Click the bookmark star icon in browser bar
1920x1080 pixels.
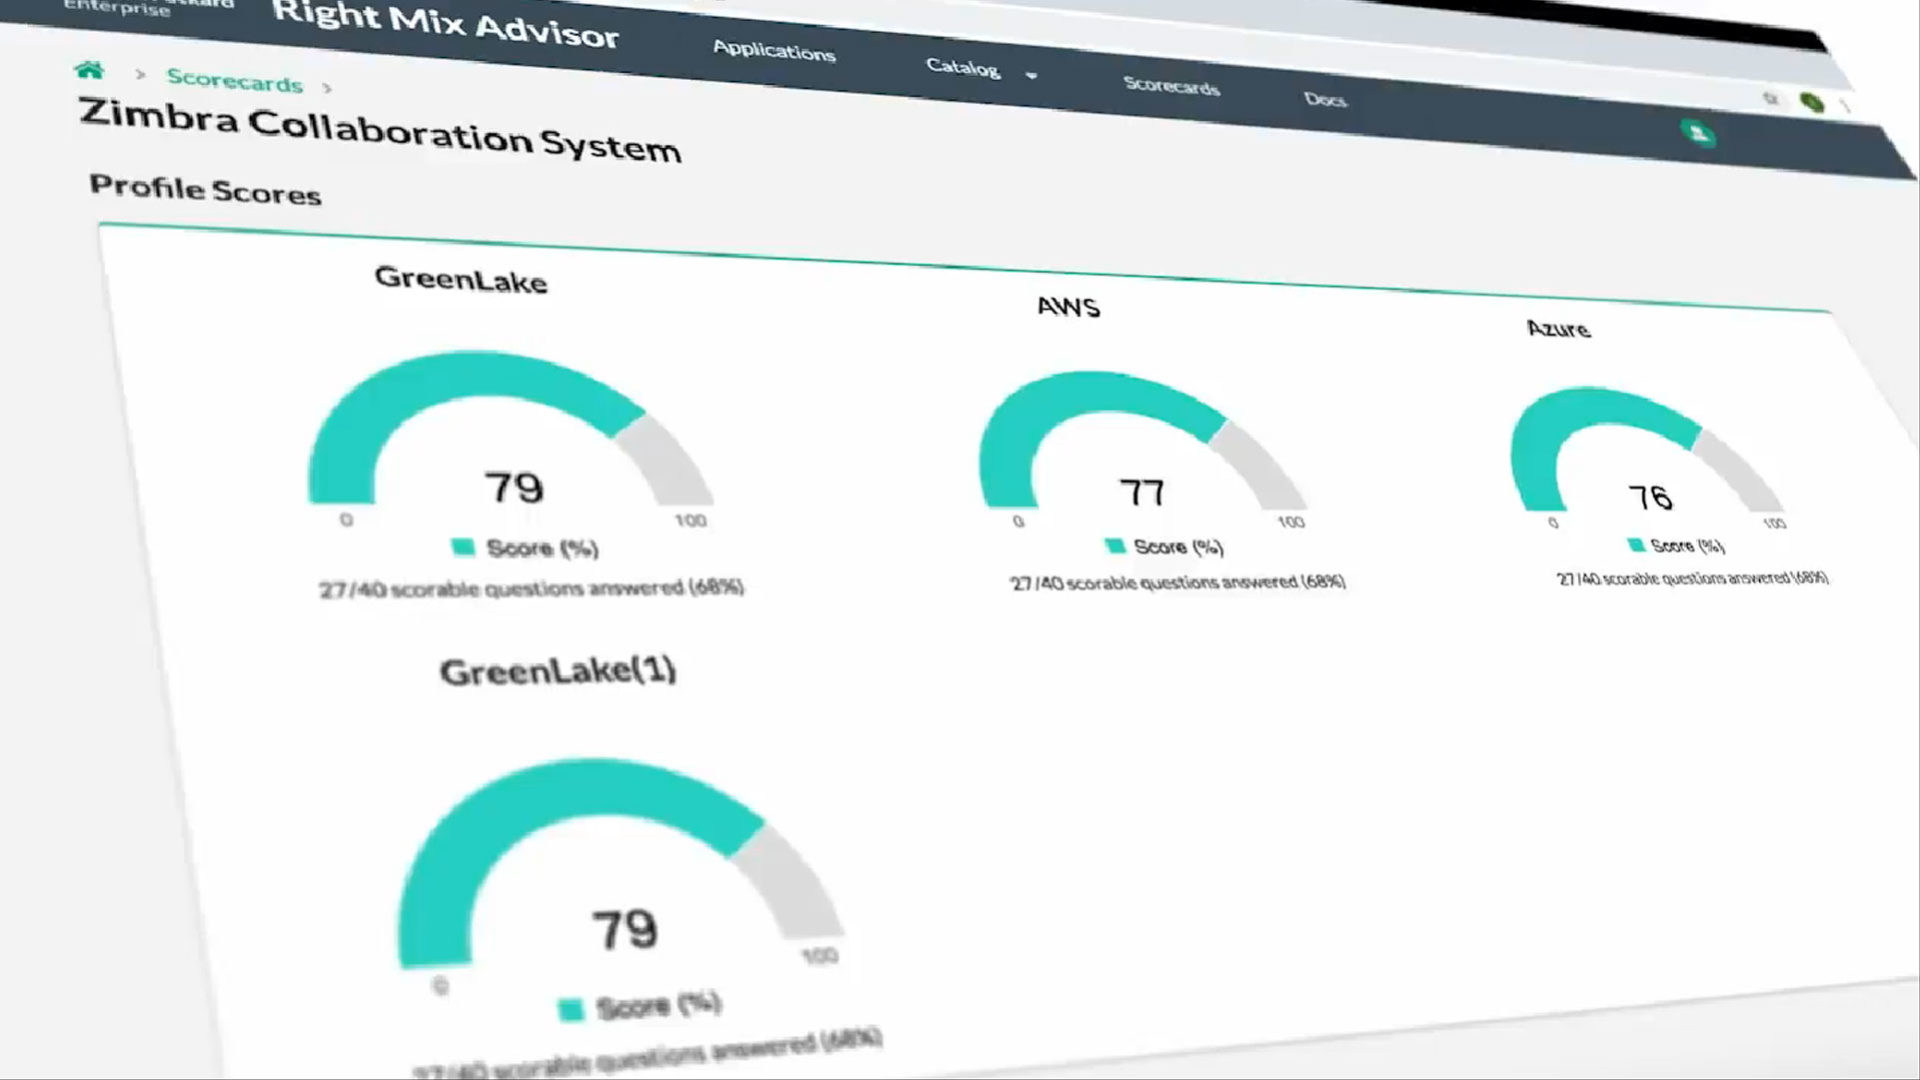pos(1770,98)
